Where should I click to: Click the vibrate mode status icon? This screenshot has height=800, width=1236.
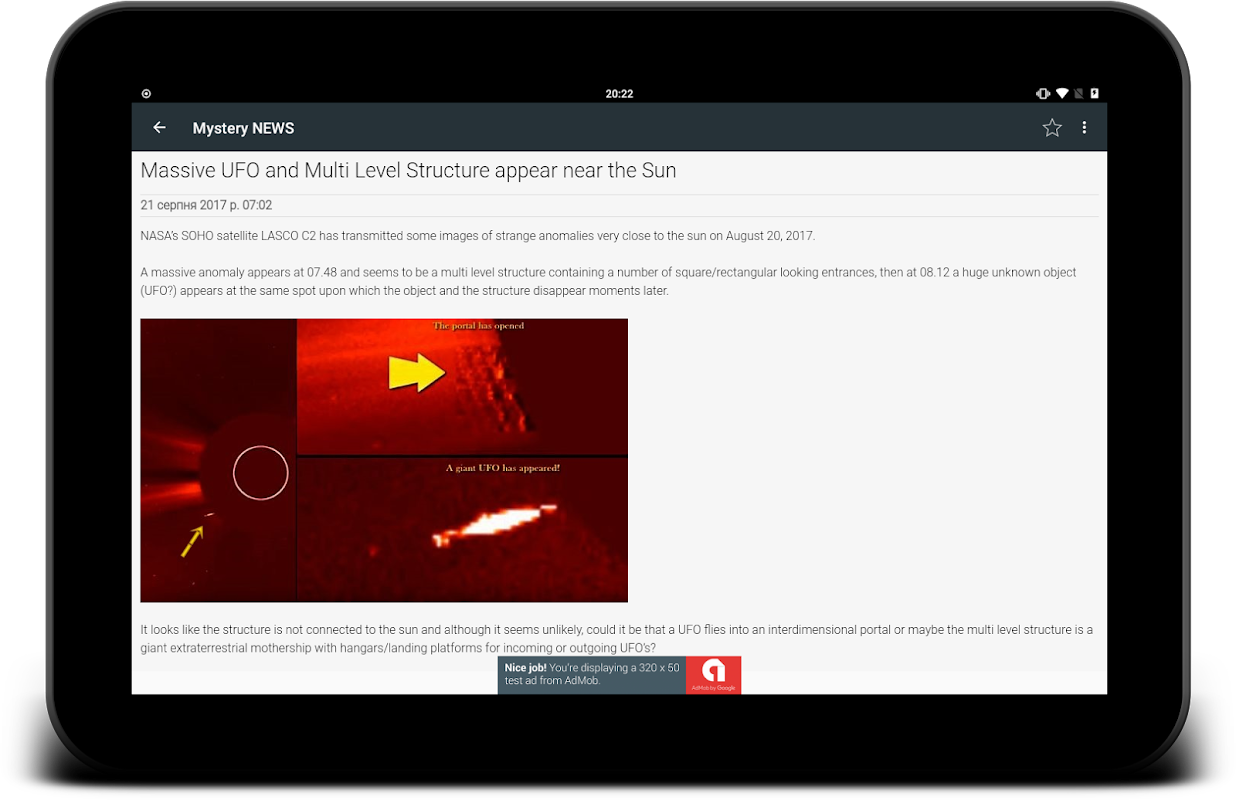1043,94
